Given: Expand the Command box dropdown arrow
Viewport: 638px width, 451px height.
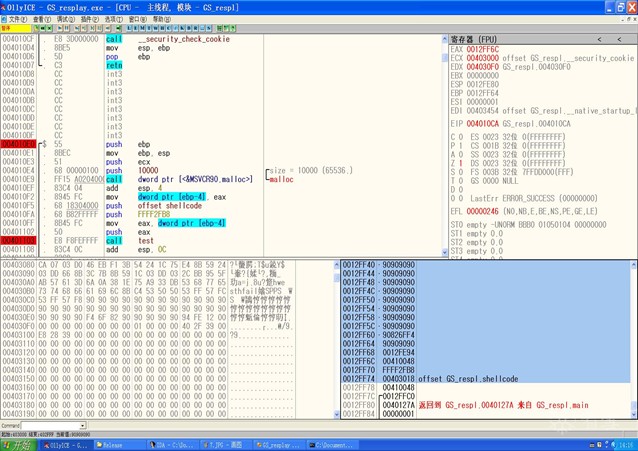Looking at the screenshot, I should pyautogui.click(x=82, y=426).
